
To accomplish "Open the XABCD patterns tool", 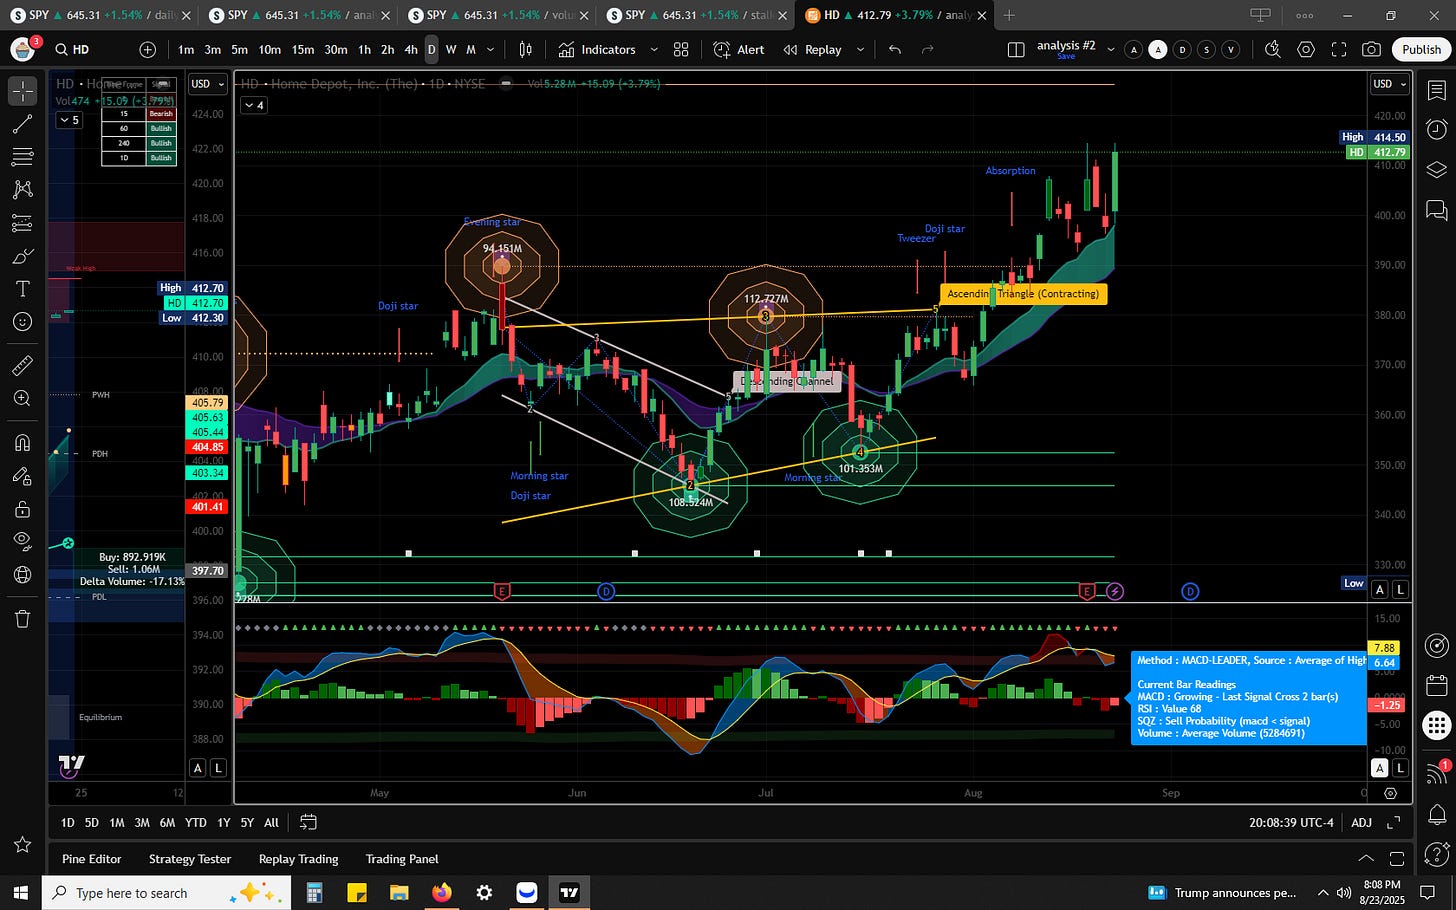I will pyautogui.click(x=22, y=190).
